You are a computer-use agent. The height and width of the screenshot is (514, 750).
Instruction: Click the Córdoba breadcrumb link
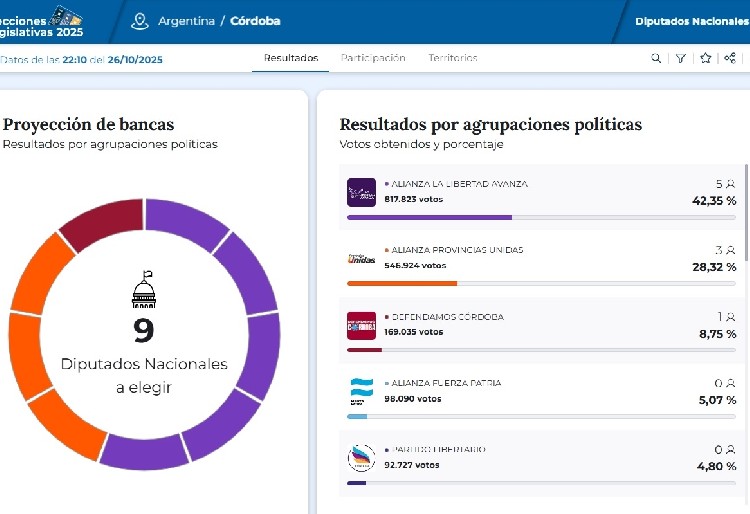pos(255,21)
